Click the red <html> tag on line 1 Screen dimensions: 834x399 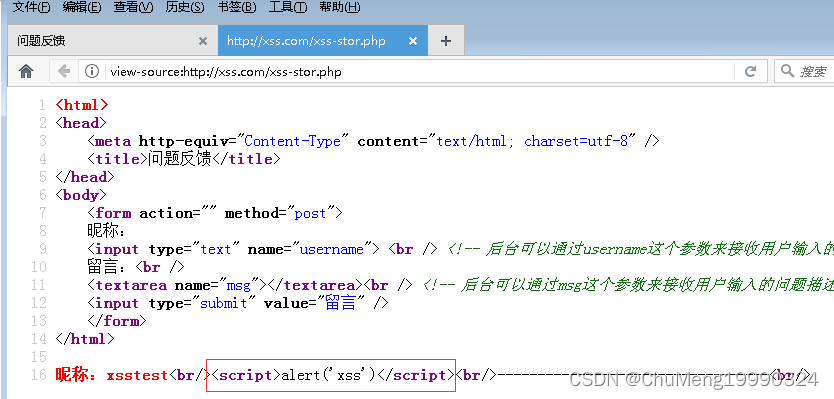(x=82, y=105)
